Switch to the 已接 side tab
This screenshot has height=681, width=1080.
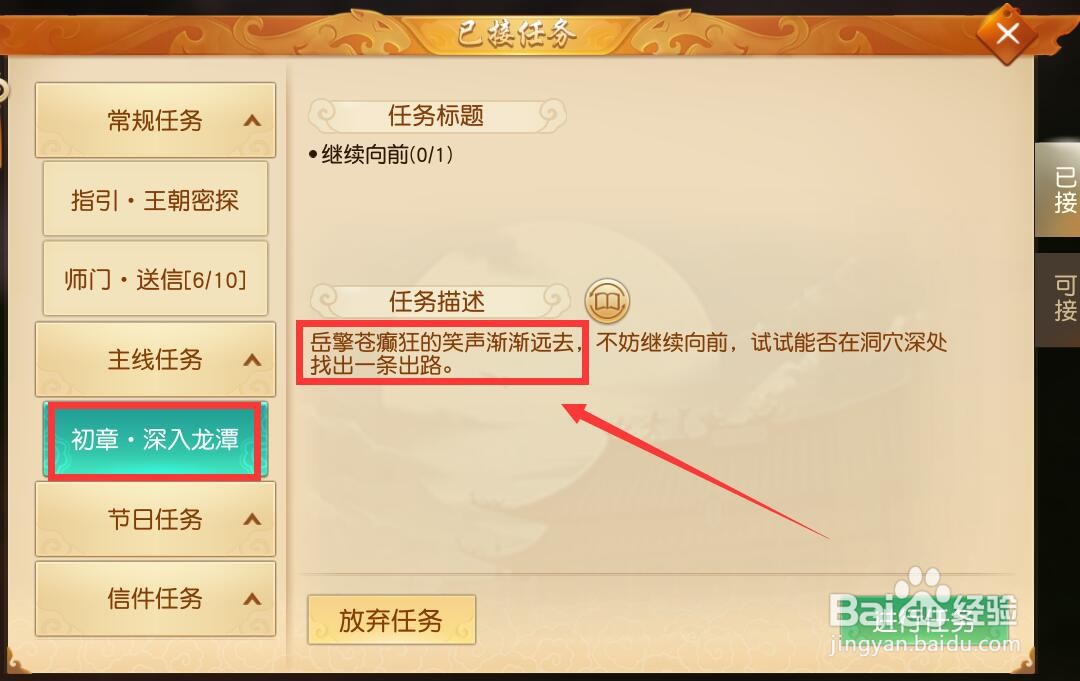(1059, 190)
